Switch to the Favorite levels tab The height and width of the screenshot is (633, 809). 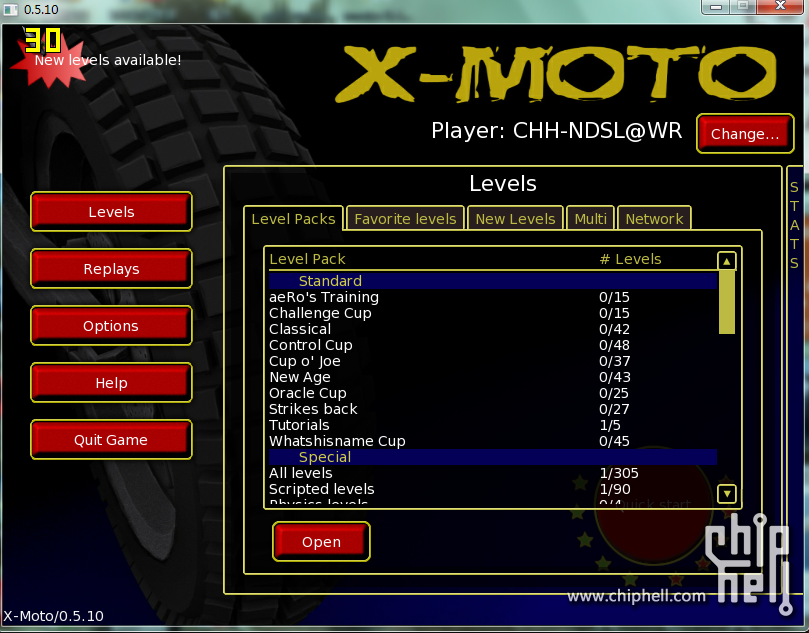pyautogui.click(x=406, y=219)
